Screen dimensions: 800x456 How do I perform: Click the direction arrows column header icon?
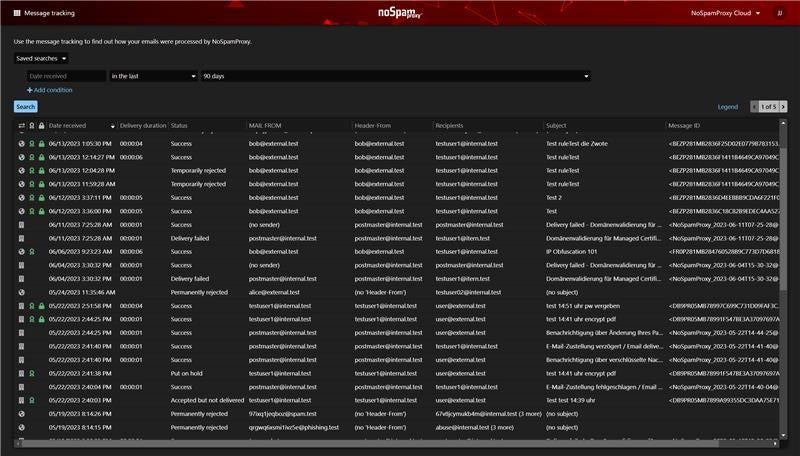click(21, 125)
